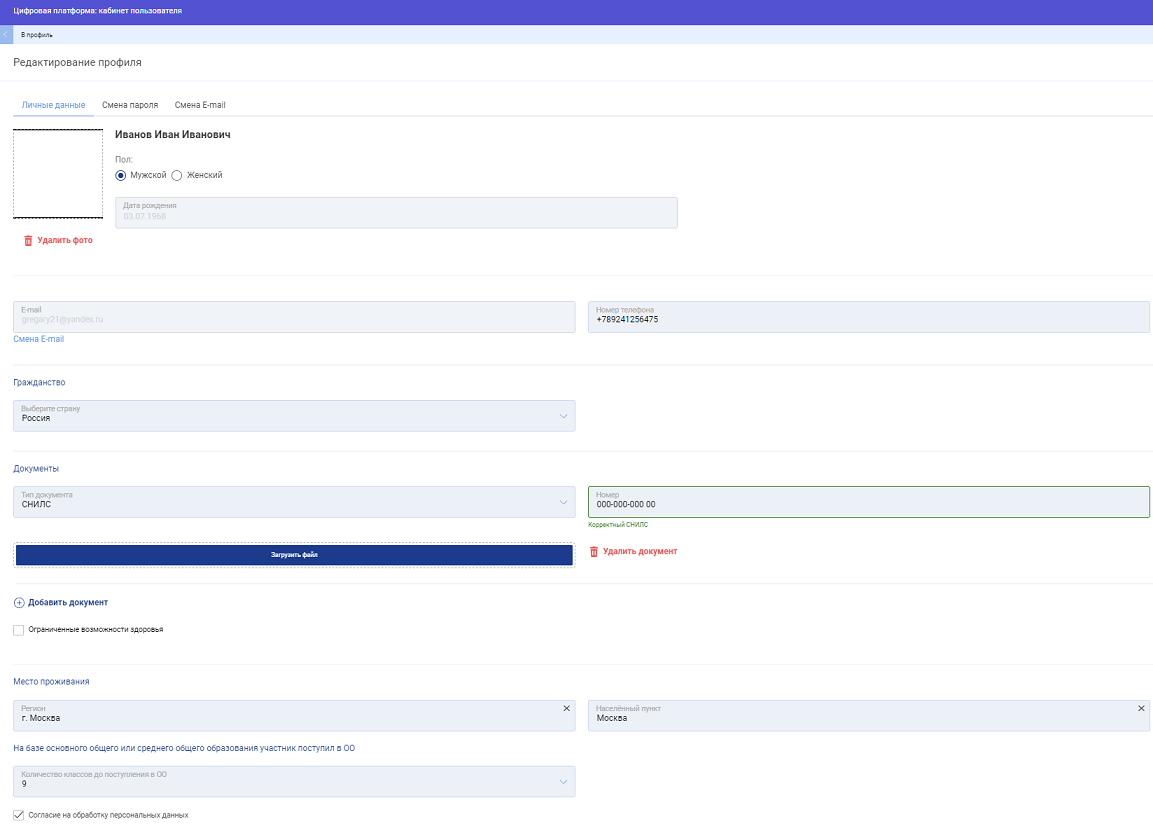Click the back arrow icon in top bar

pos(6,35)
